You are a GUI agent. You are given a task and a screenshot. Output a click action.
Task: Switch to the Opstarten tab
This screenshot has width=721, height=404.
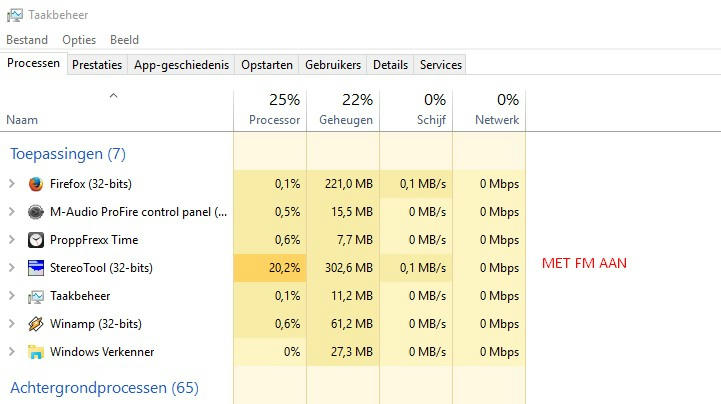pyautogui.click(x=267, y=64)
